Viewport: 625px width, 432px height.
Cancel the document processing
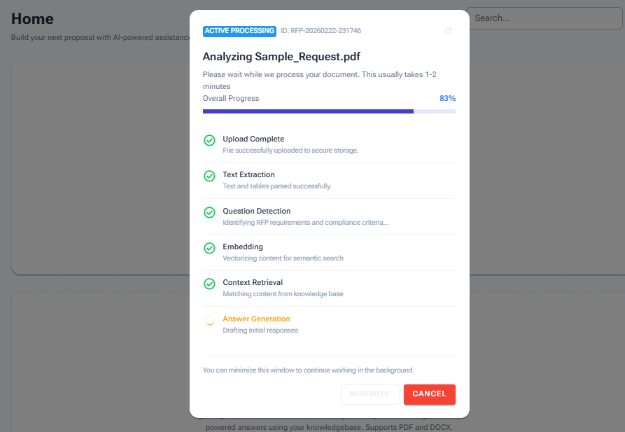[x=429, y=394]
